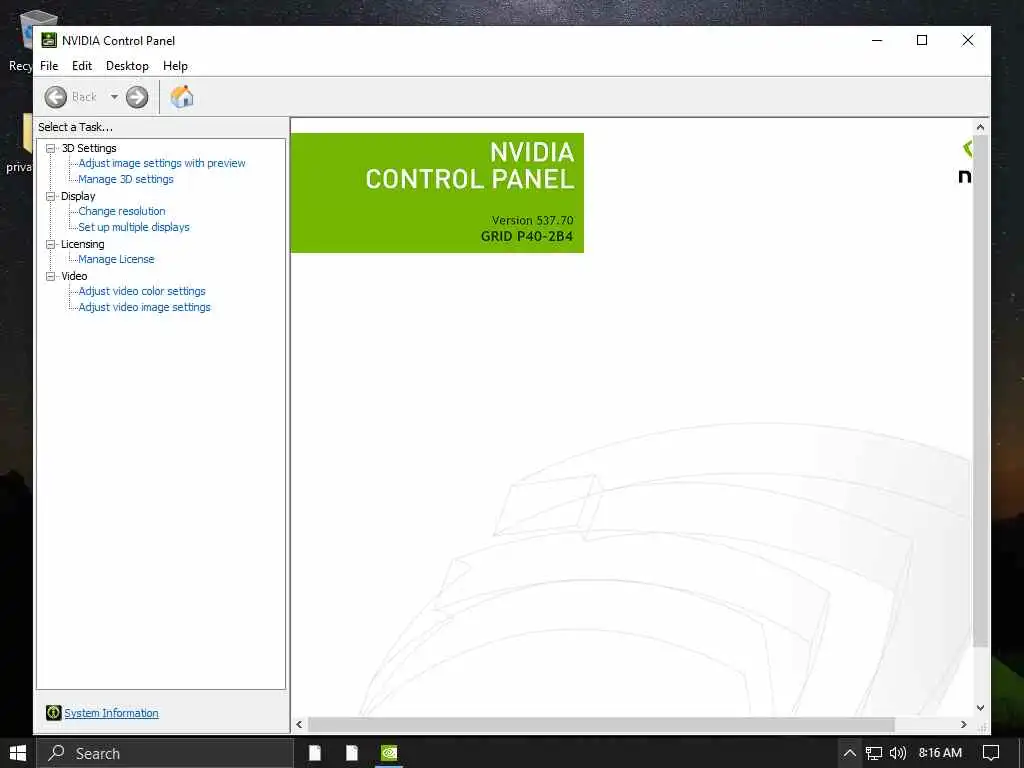Click the second document taskbar icon
The width and height of the screenshot is (1024, 768).
(x=352, y=753)
